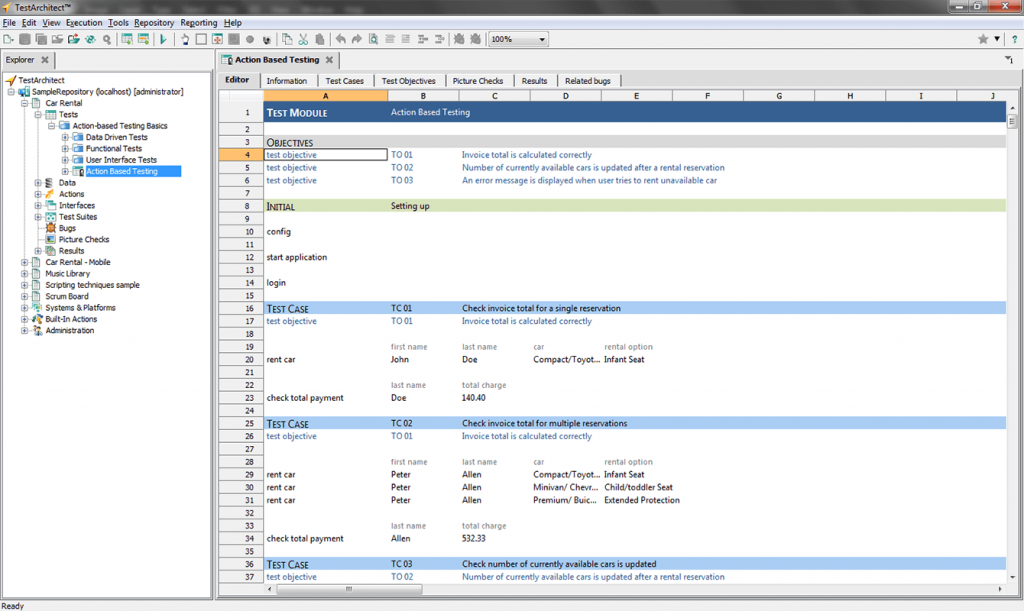Click the hand pointer toolbar icon
Viewport: 1024px width, 611px height.
point(185,39)
